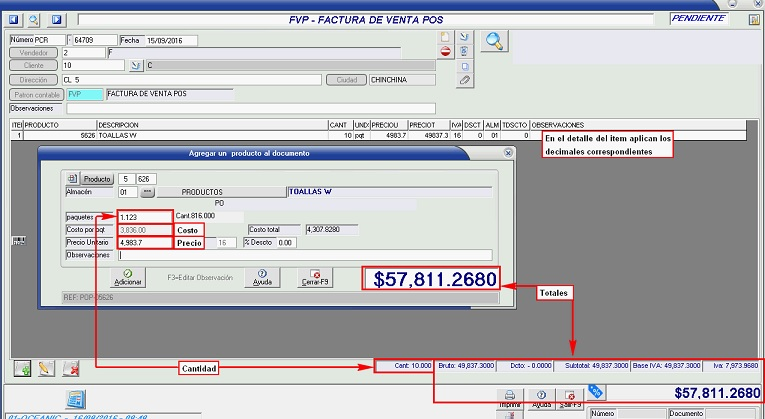Click the Producto button in add dialog
This screenshot has width=765, height=419.
point(97,179)
